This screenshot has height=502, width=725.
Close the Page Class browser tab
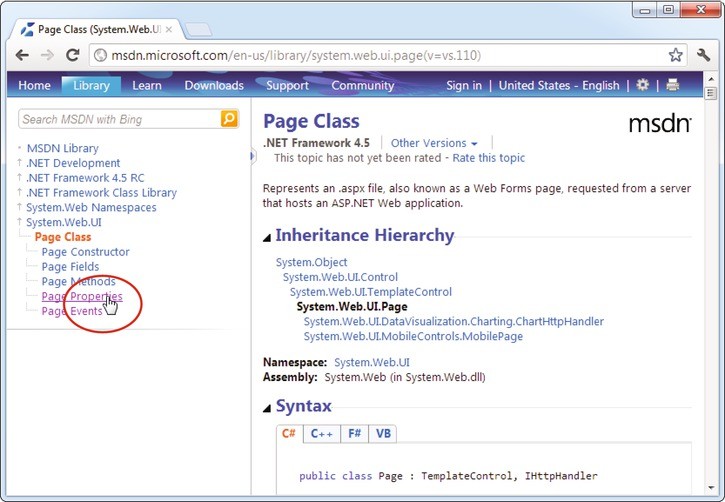[169, 30]
